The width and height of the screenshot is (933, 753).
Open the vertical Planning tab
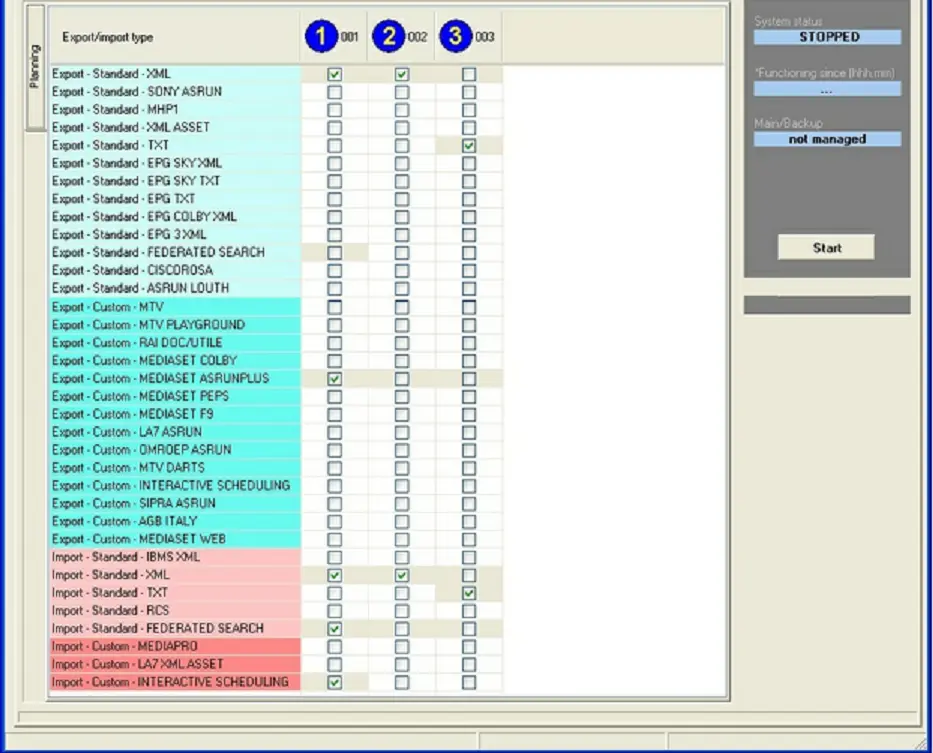tap(34, 67)
